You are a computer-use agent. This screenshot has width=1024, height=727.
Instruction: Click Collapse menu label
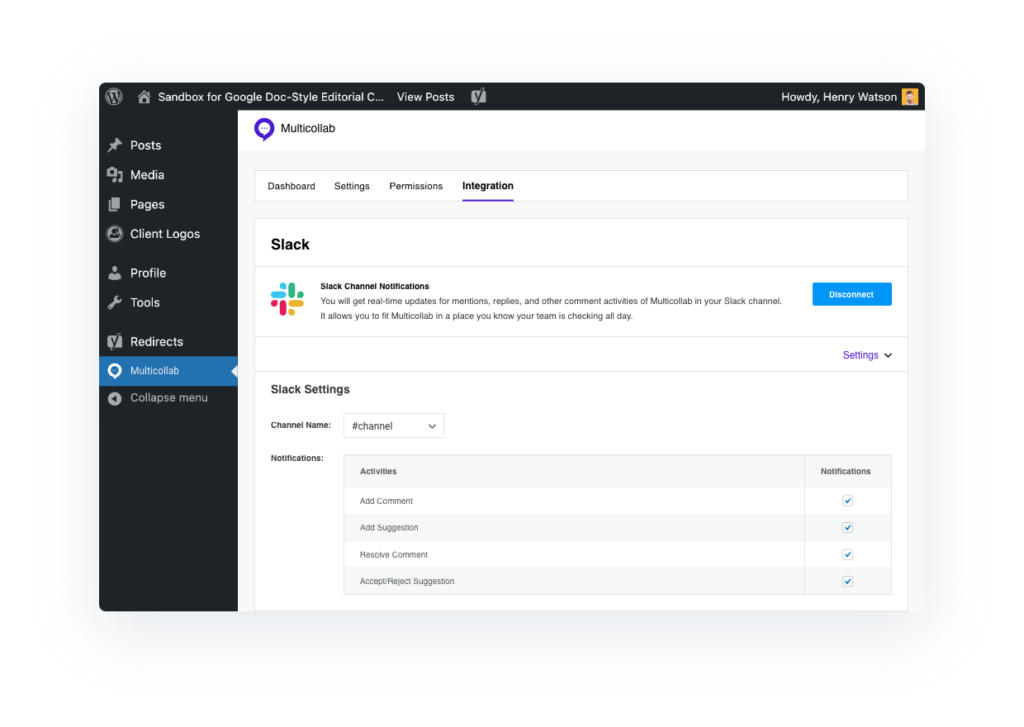169,398
